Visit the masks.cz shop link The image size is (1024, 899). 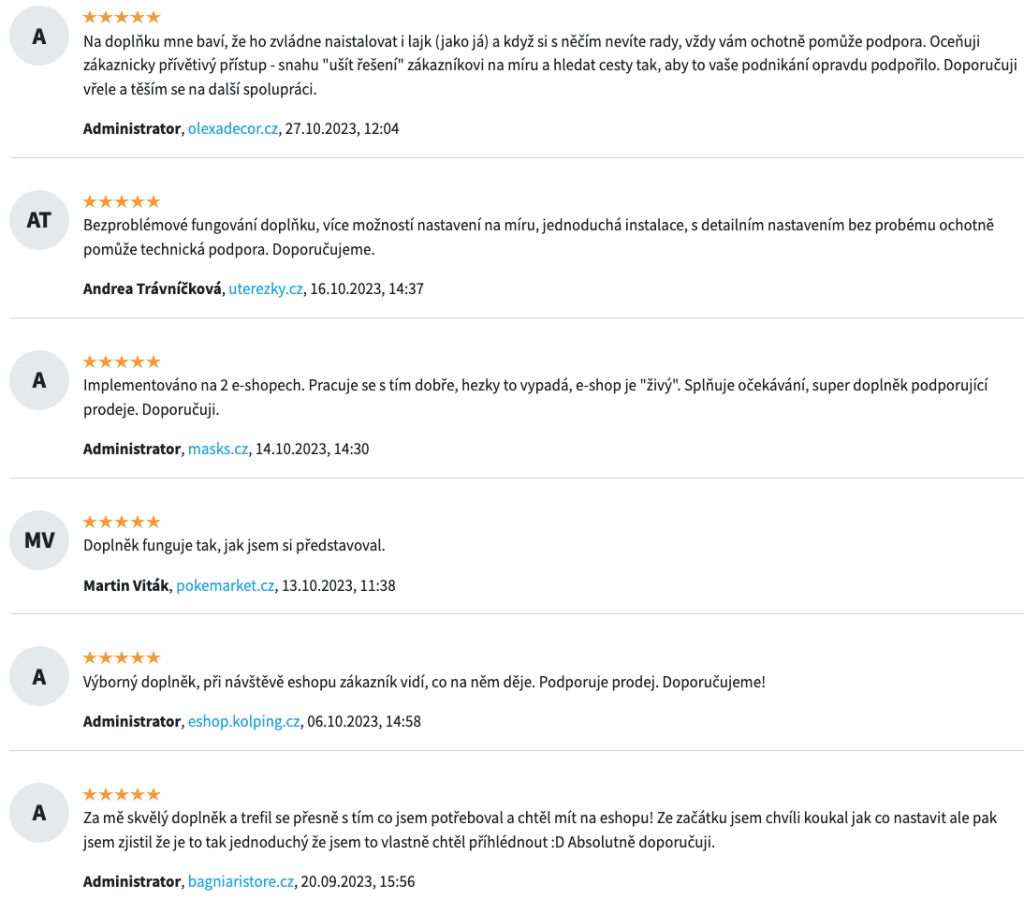218,449
